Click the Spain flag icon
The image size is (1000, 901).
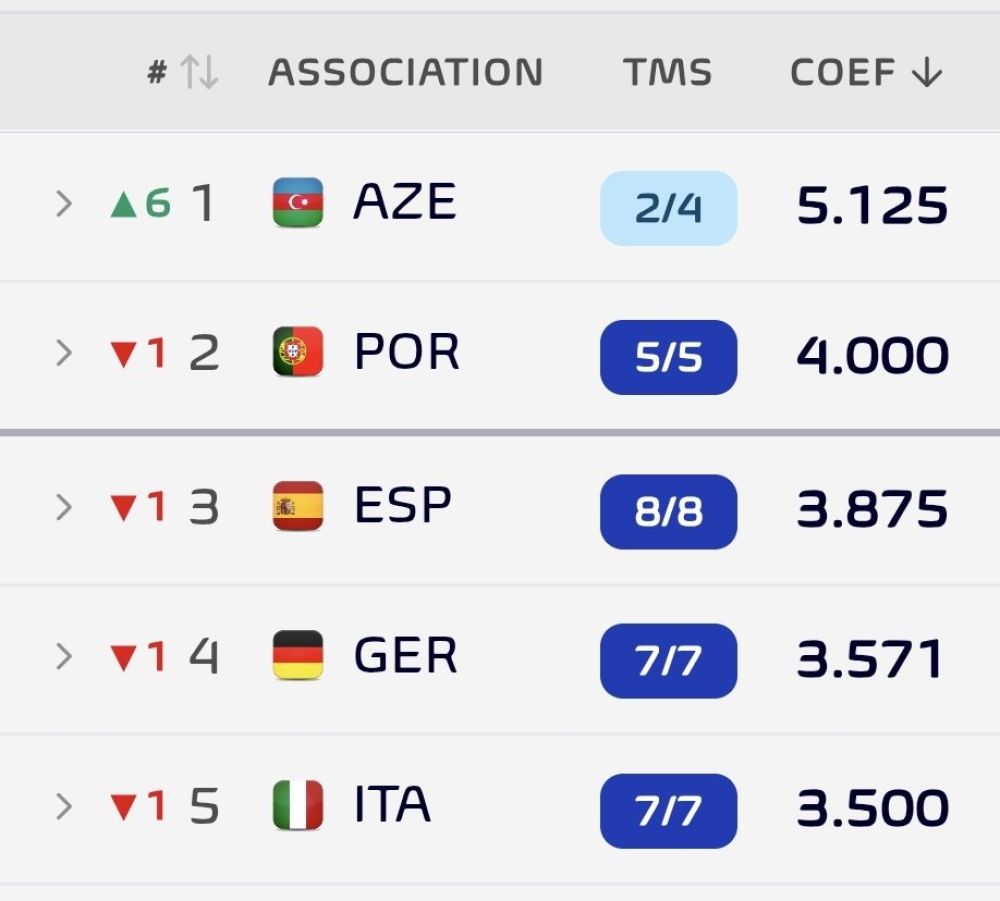coord(298,506)
